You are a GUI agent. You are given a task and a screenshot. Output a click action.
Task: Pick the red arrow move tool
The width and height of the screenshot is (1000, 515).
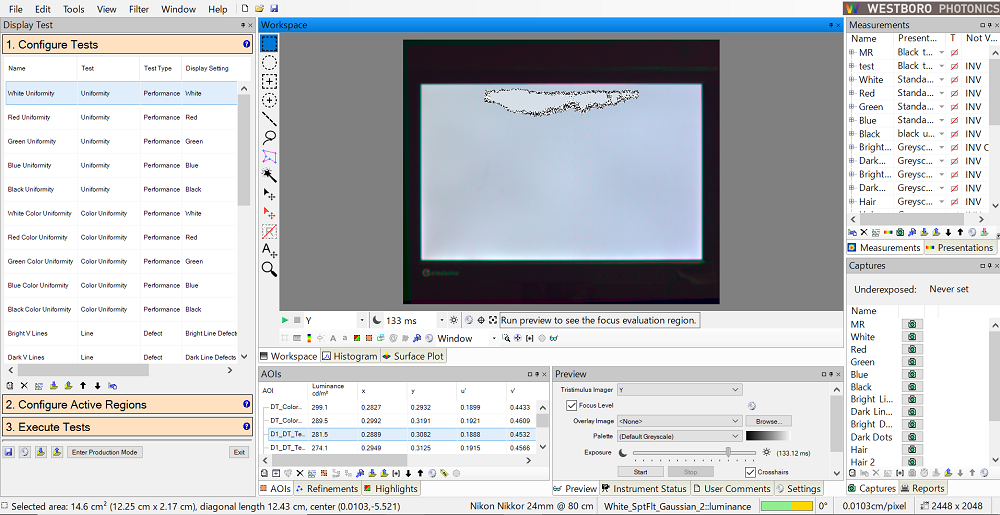coord(269,213)
